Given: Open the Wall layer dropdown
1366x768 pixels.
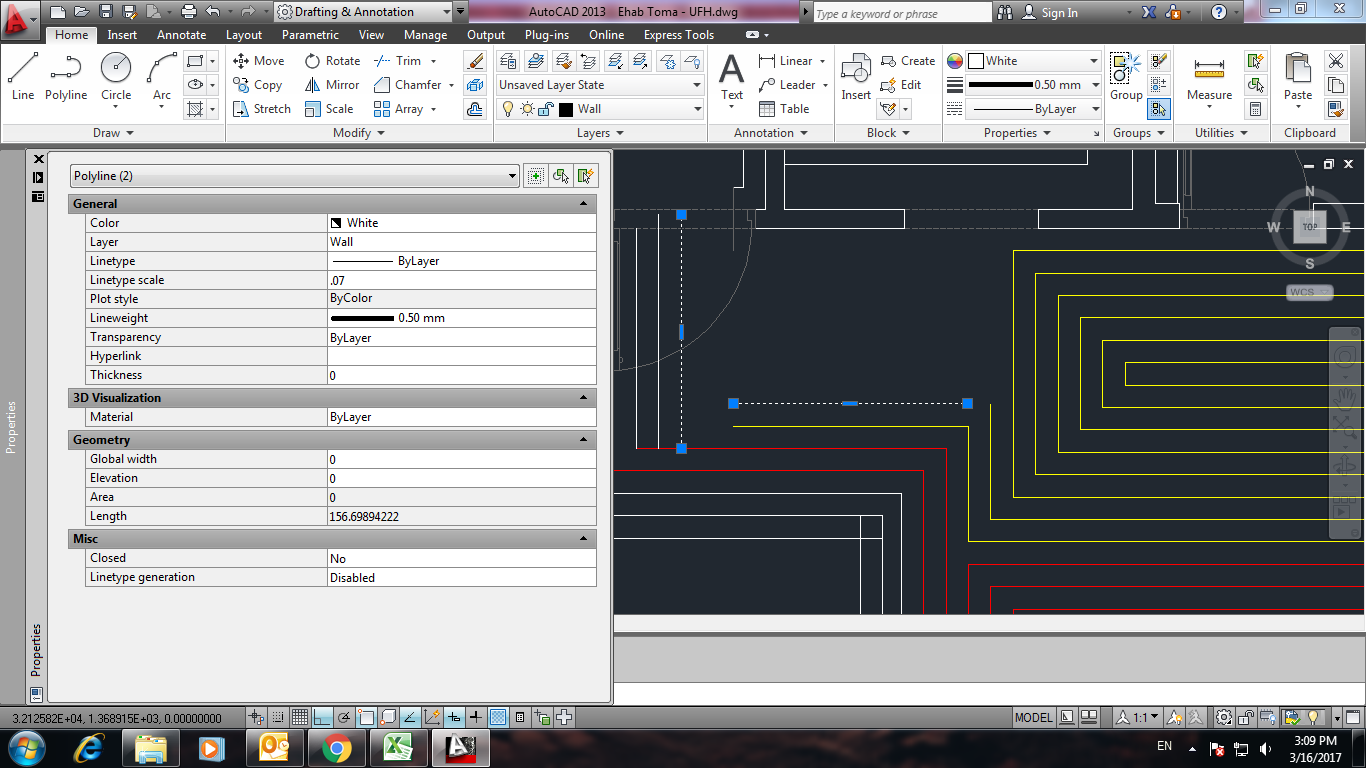Looking at the screenshot, I should [x=696, y=108].
